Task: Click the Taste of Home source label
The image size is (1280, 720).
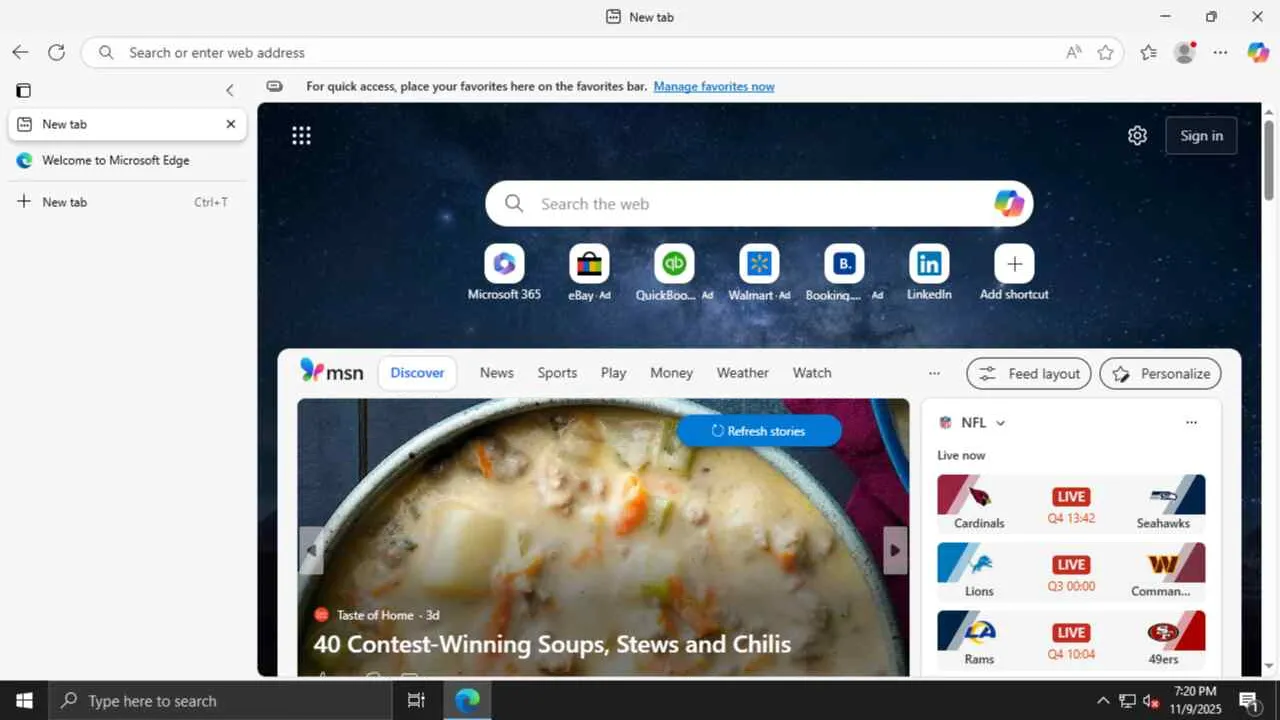Action: pos(374,615)
